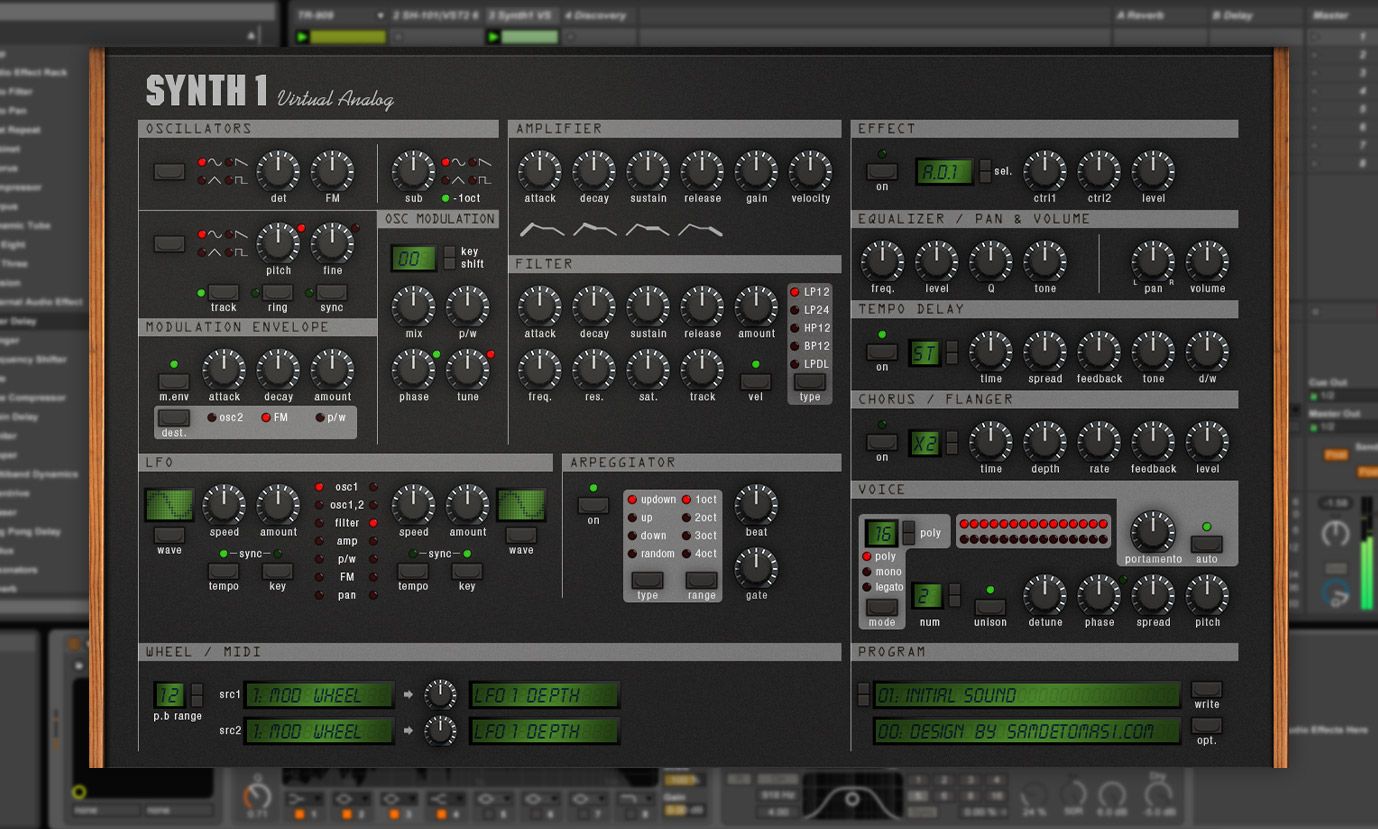Click the LFO 2 key sync button

pos(467,571)
